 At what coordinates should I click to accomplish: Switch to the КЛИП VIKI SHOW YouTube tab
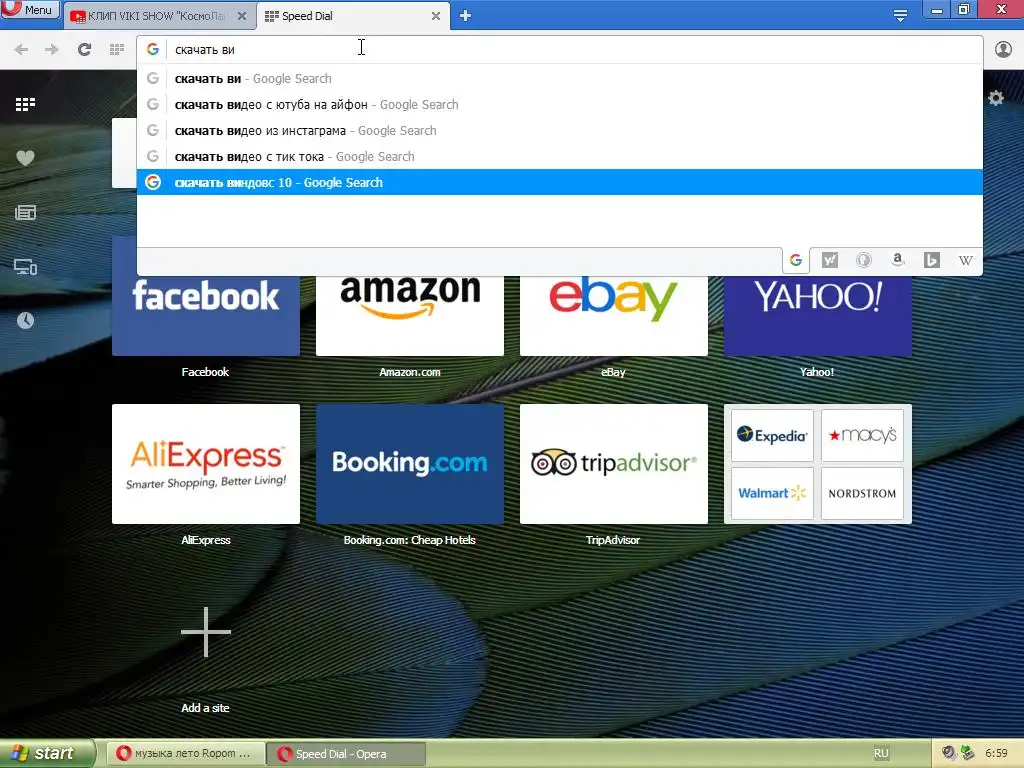pos(157,16)
